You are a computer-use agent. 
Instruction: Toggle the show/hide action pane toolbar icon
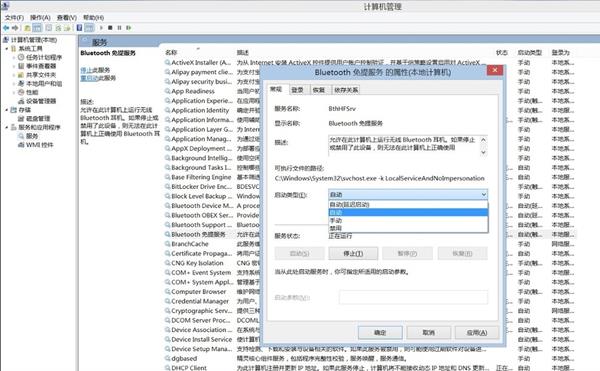pyautogui.click(x=90, y=28)
